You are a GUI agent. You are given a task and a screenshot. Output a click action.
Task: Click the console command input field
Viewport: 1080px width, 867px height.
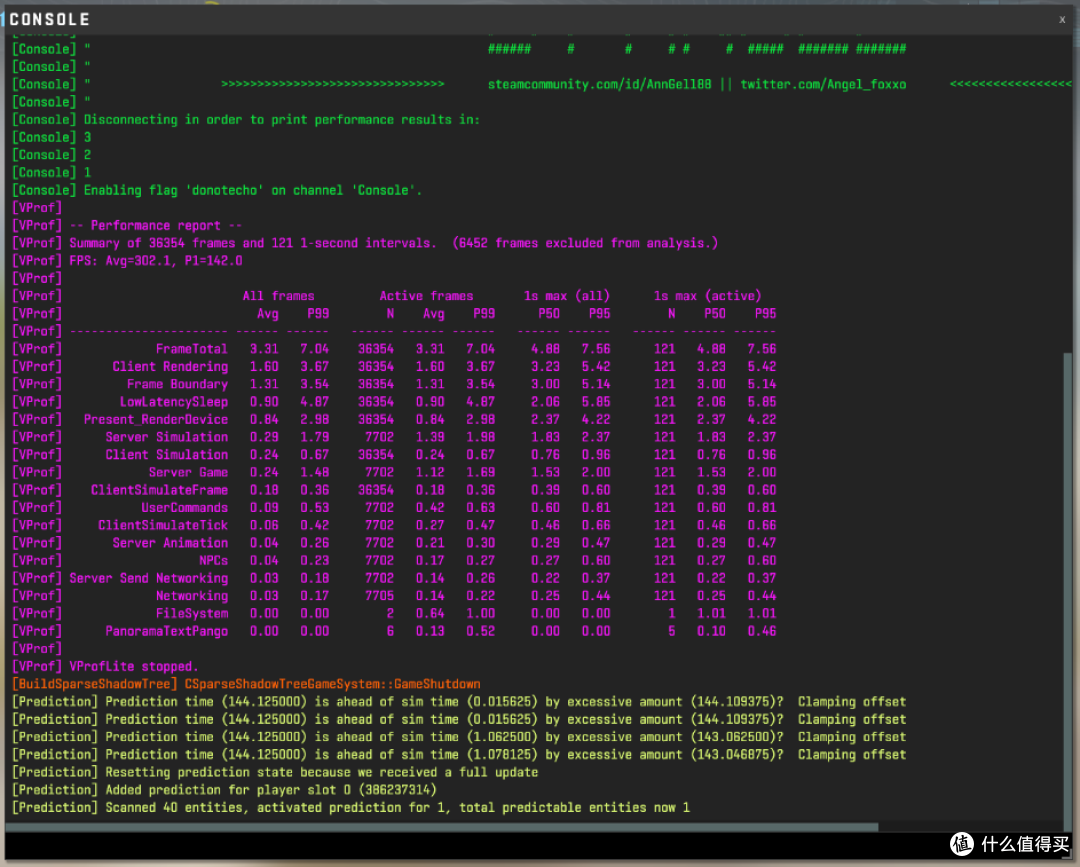(475, 846)
